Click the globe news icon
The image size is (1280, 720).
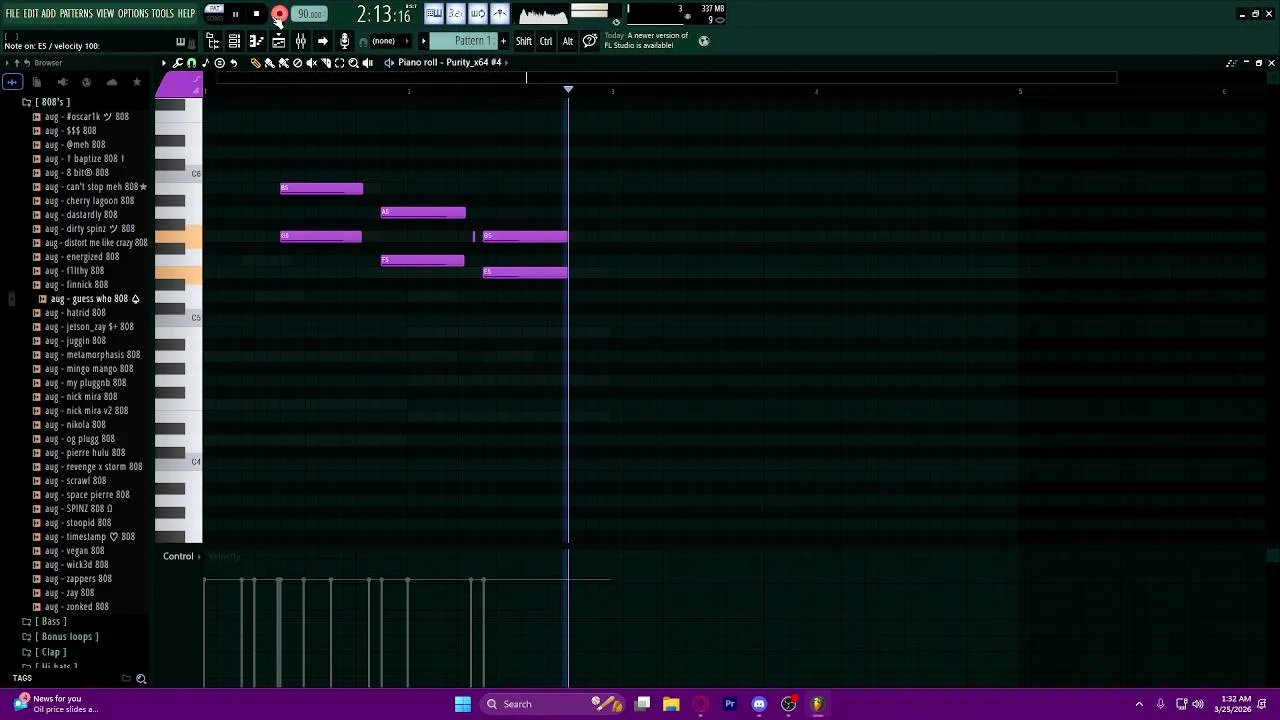[704, 41]
